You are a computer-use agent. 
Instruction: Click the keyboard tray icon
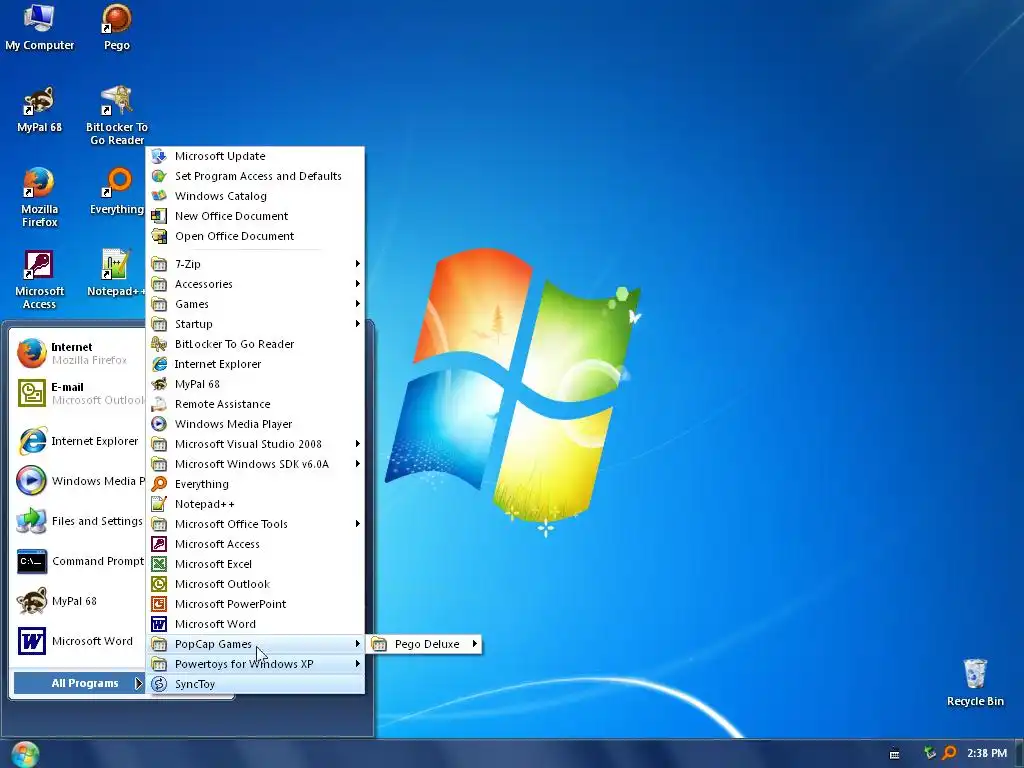coord(894,754)
